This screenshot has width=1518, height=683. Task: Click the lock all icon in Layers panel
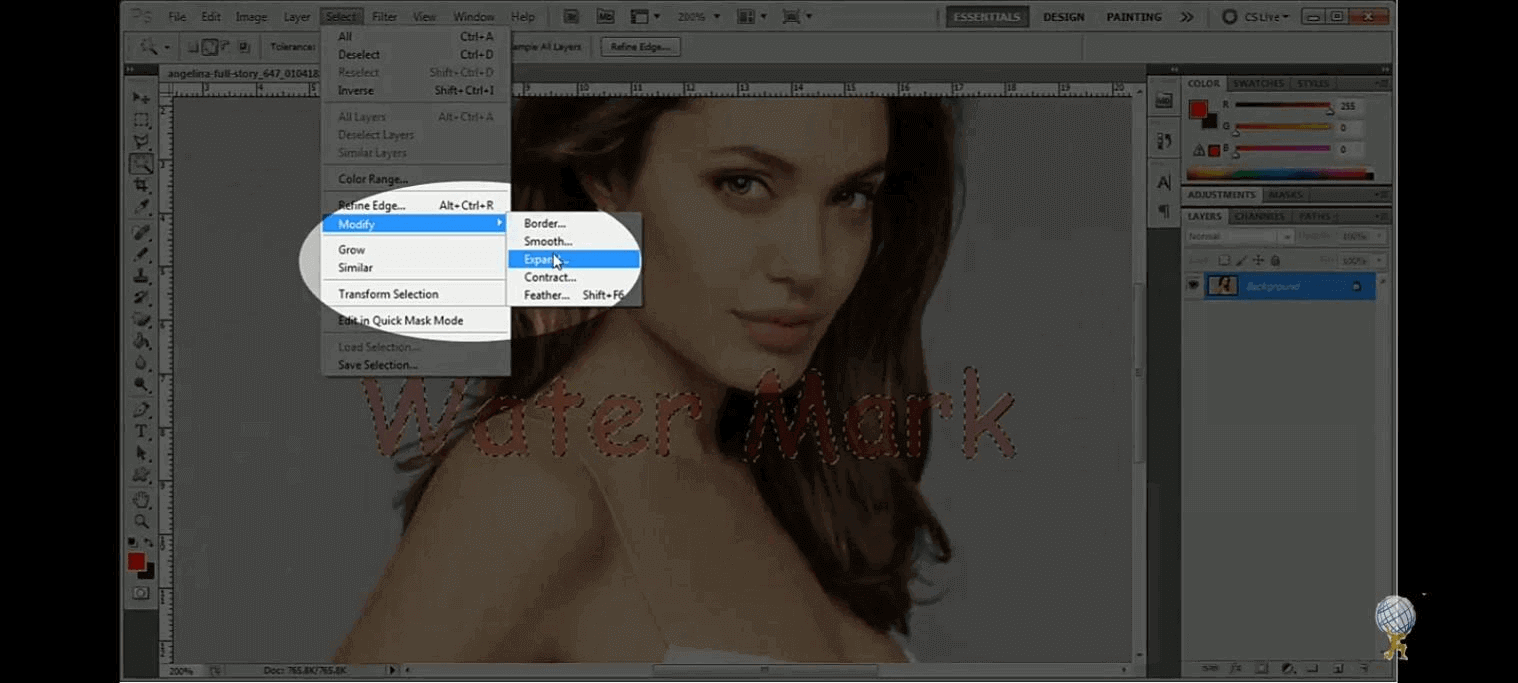click(1275, 261)
